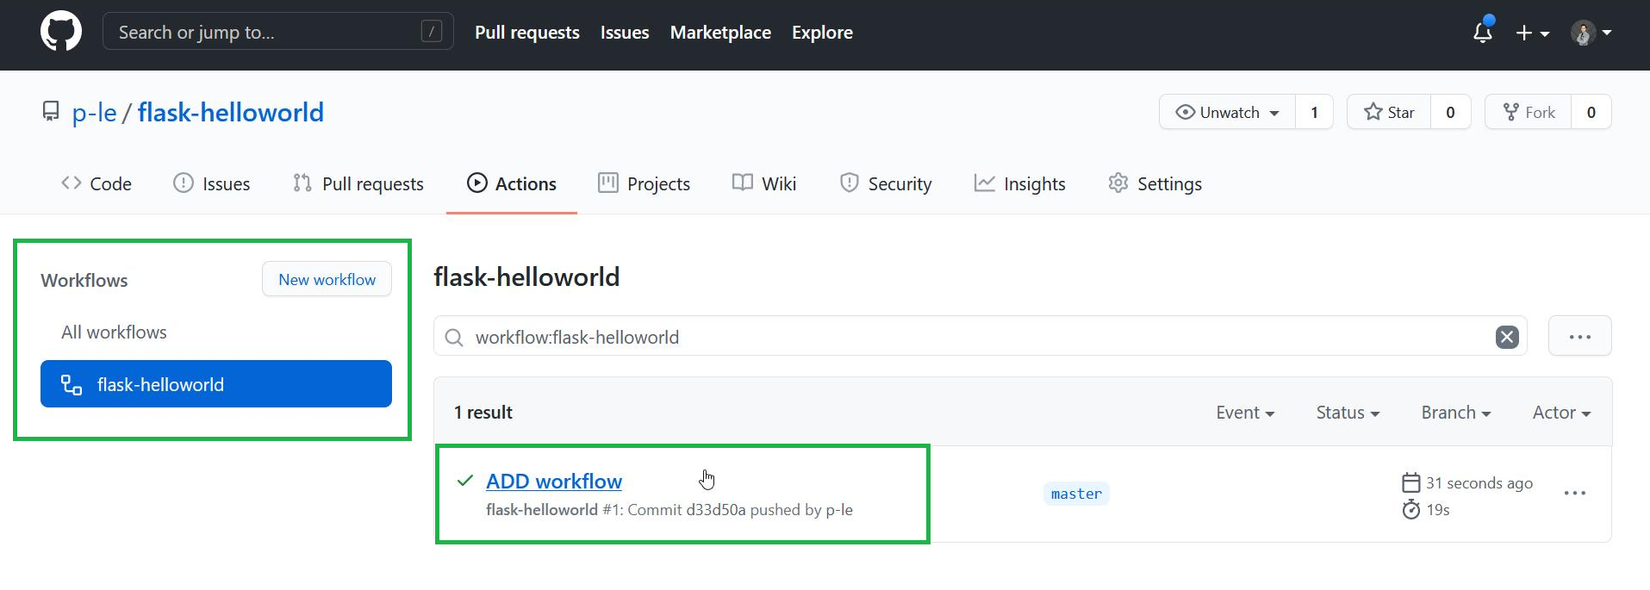The image size is (1650, 590).
Task: Open the workflow run ellipsis menu
Action: (x=1574, y=493)
